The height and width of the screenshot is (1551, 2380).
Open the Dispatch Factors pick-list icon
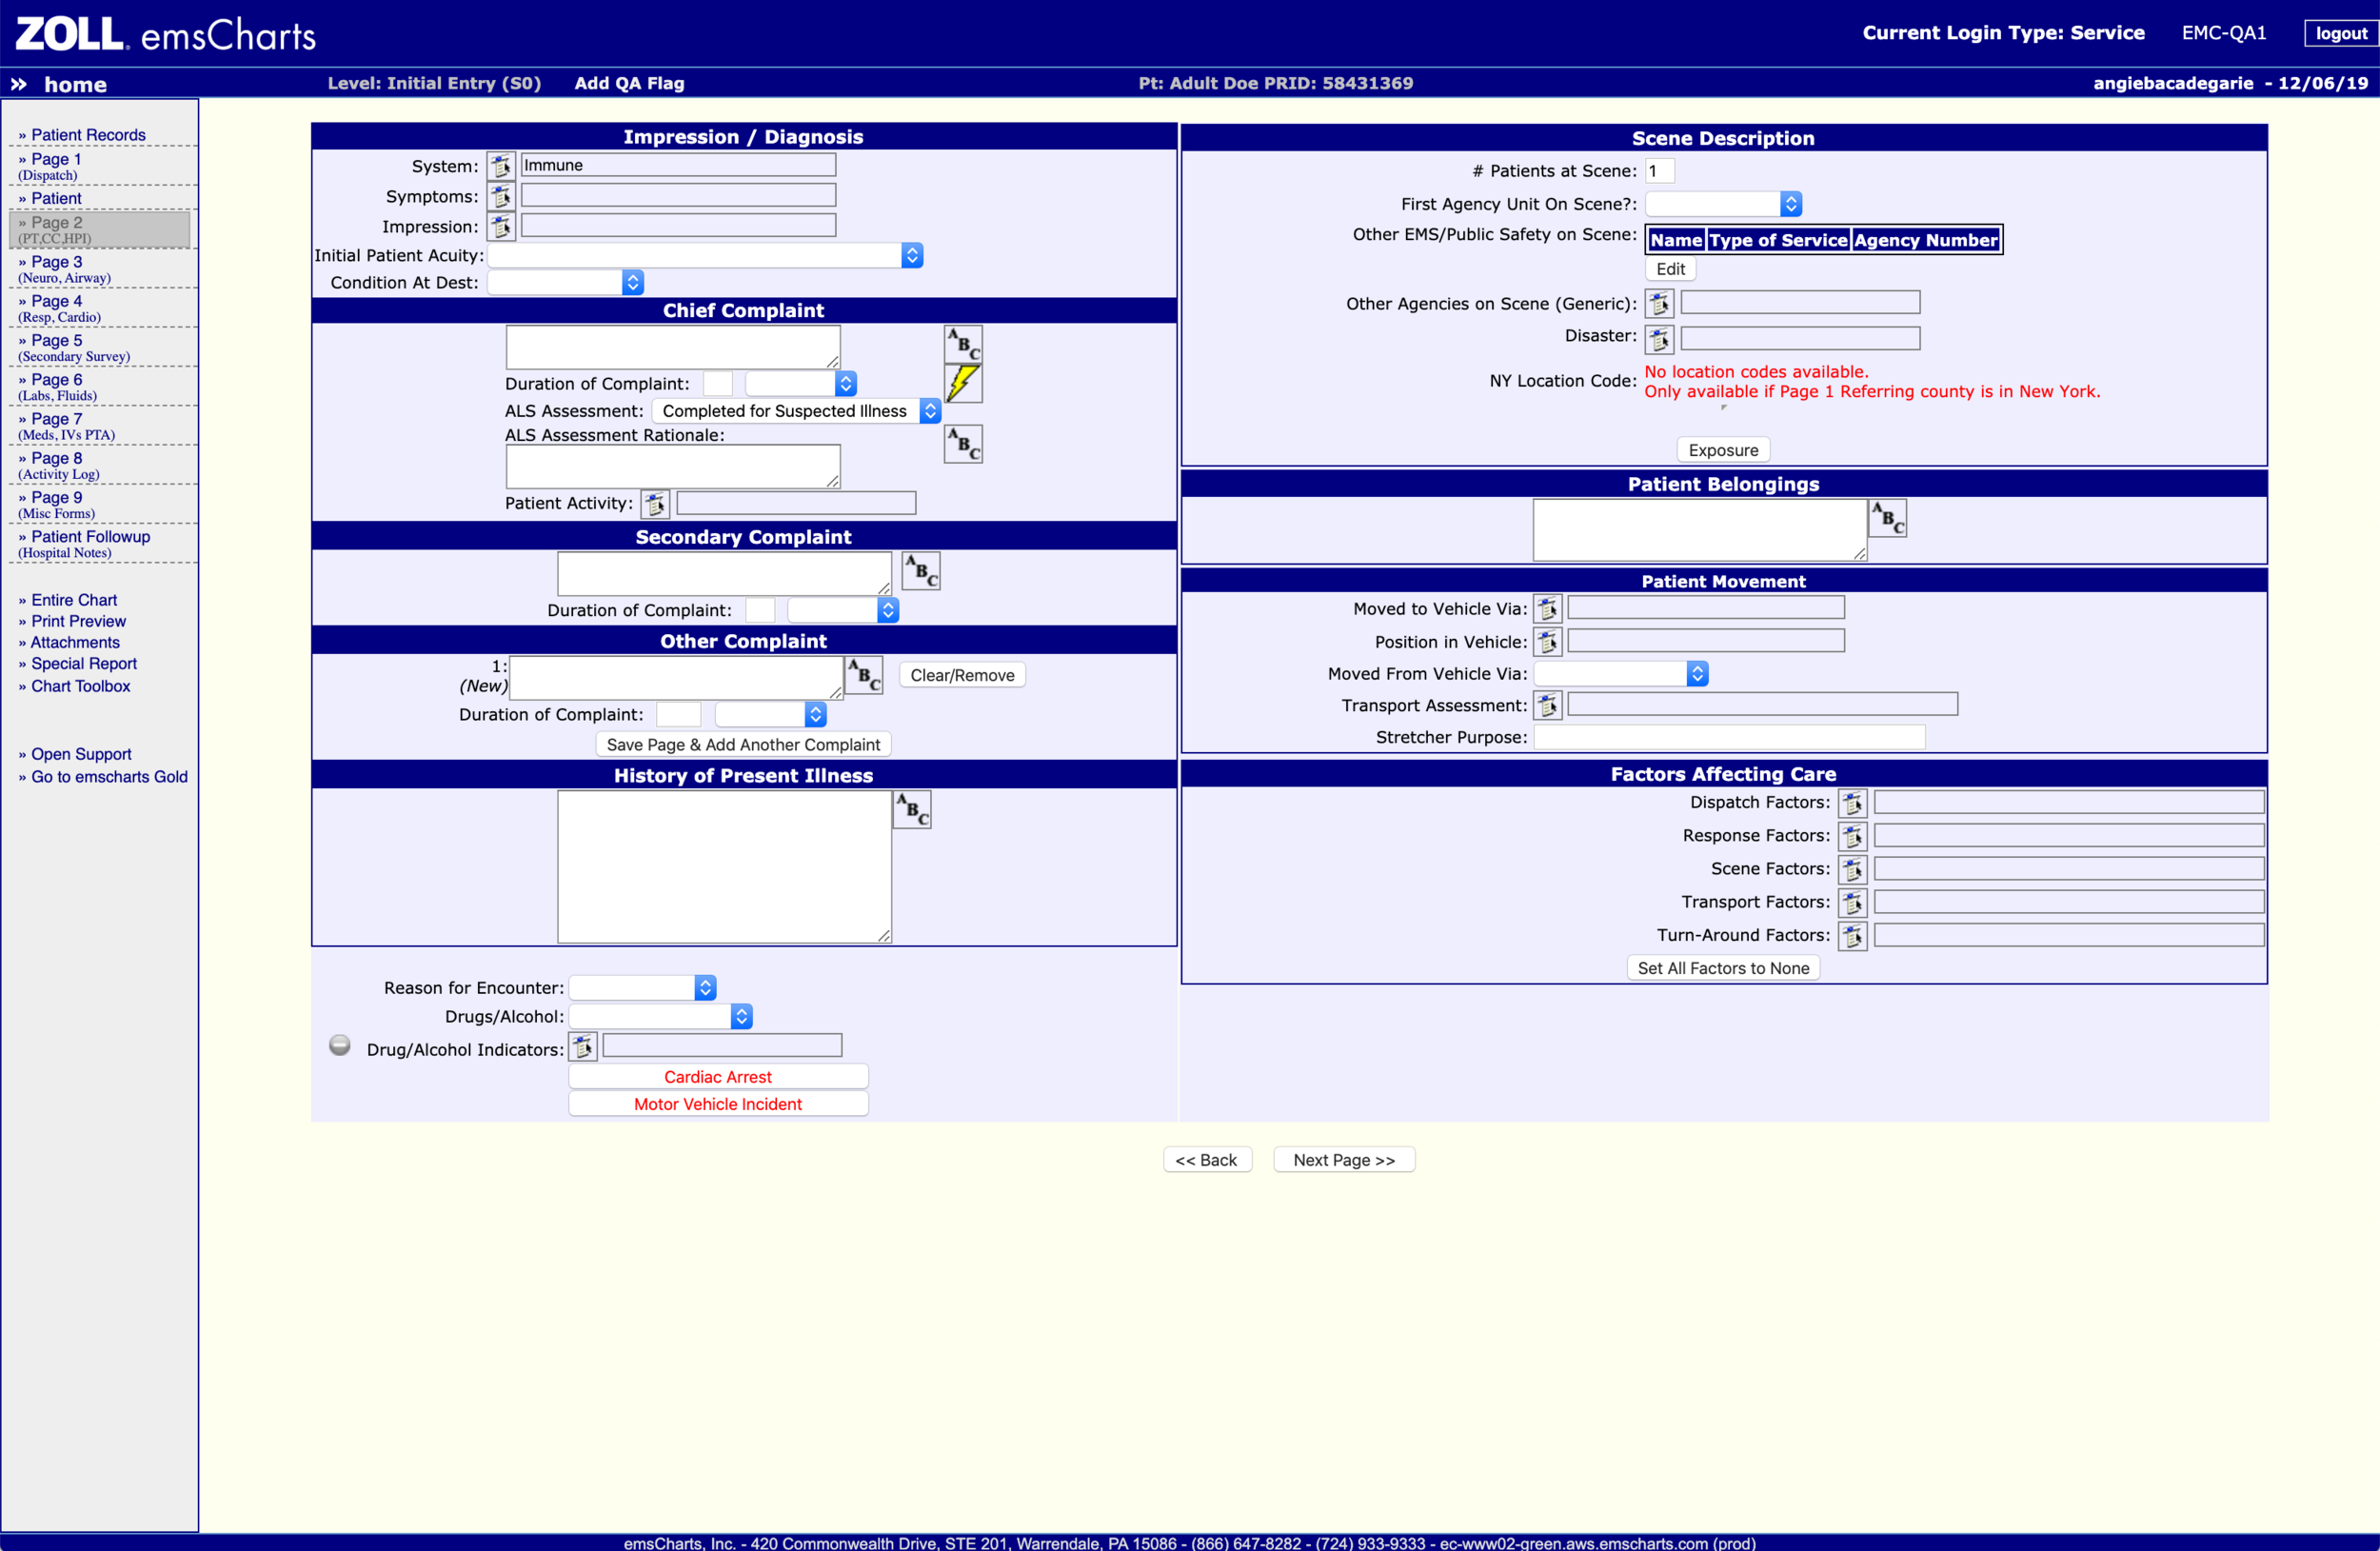tap(1852, 801)
